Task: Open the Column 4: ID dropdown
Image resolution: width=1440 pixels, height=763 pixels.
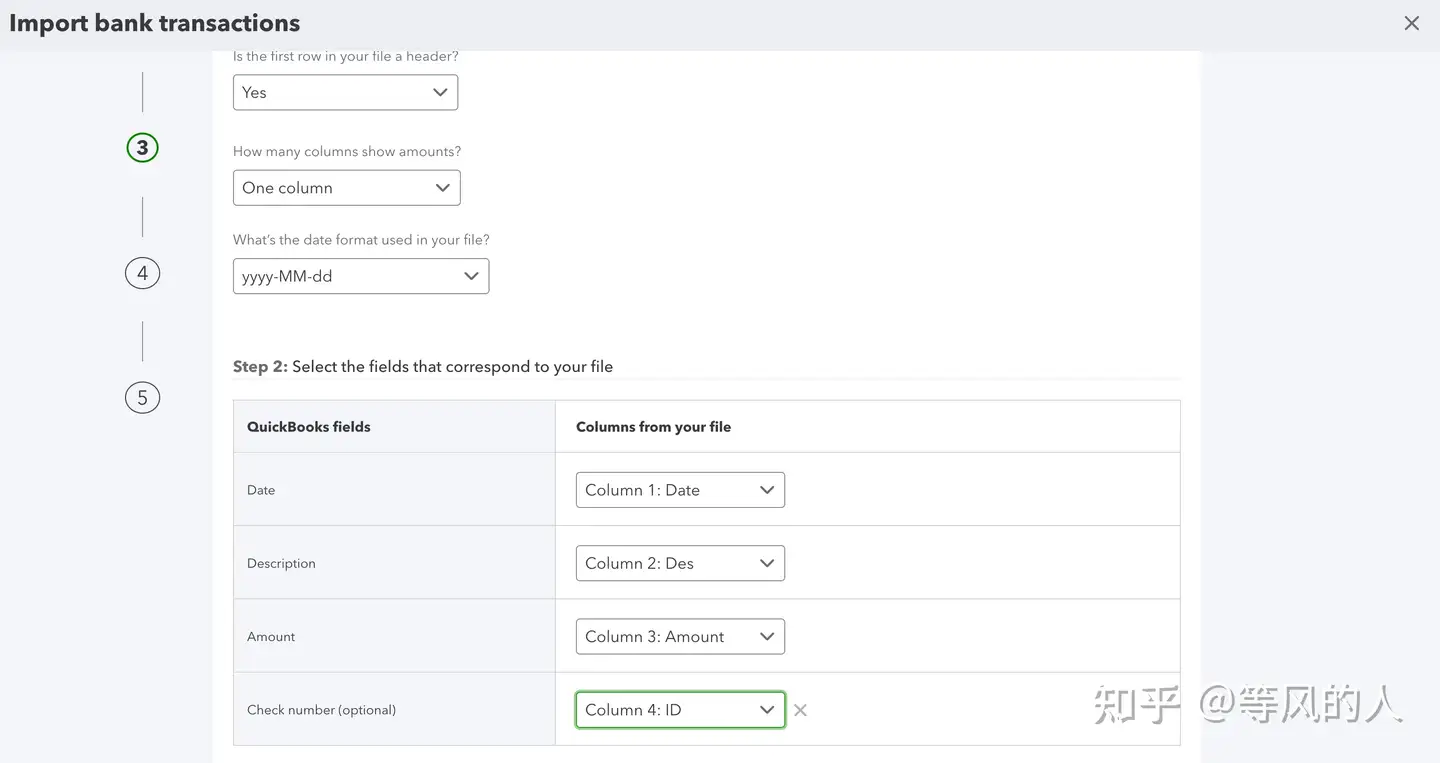Action: (680, 710)
